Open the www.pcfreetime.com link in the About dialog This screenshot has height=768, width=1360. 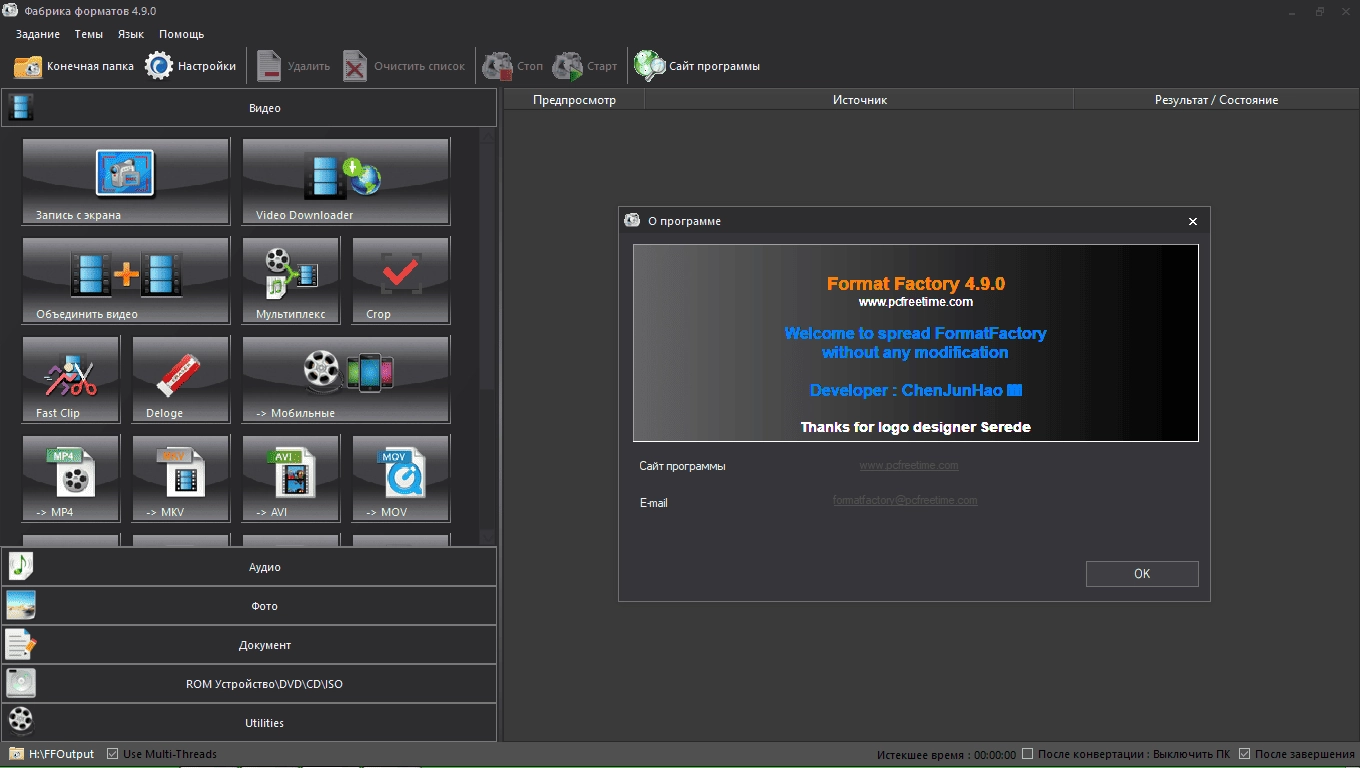click(x=909, y=465)
